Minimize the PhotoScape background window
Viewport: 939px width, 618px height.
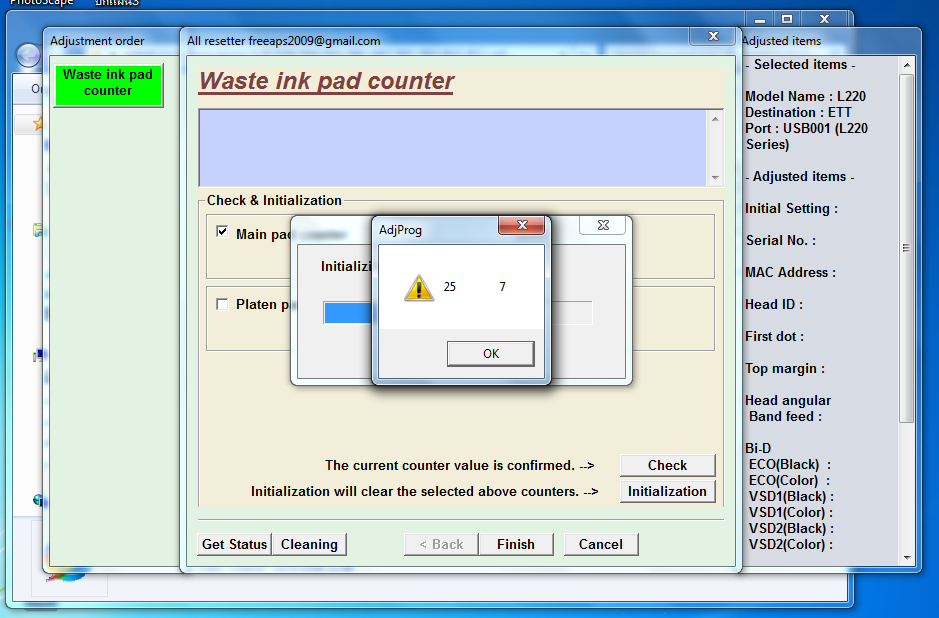click(760, 19)
